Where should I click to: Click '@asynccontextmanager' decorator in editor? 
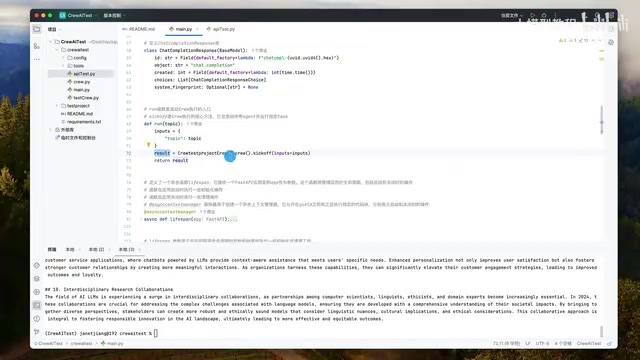coord(170,212)
